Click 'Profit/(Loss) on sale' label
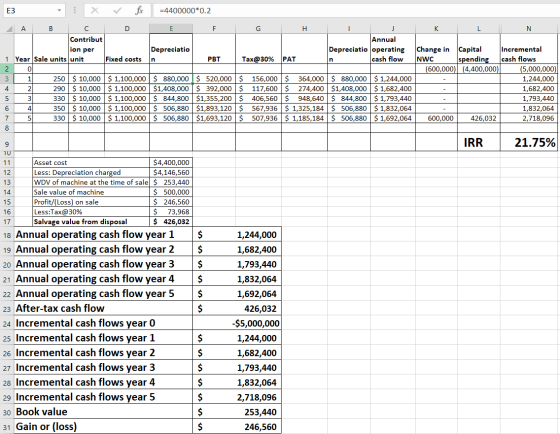The image size is (560, 434). click(91, 202)
